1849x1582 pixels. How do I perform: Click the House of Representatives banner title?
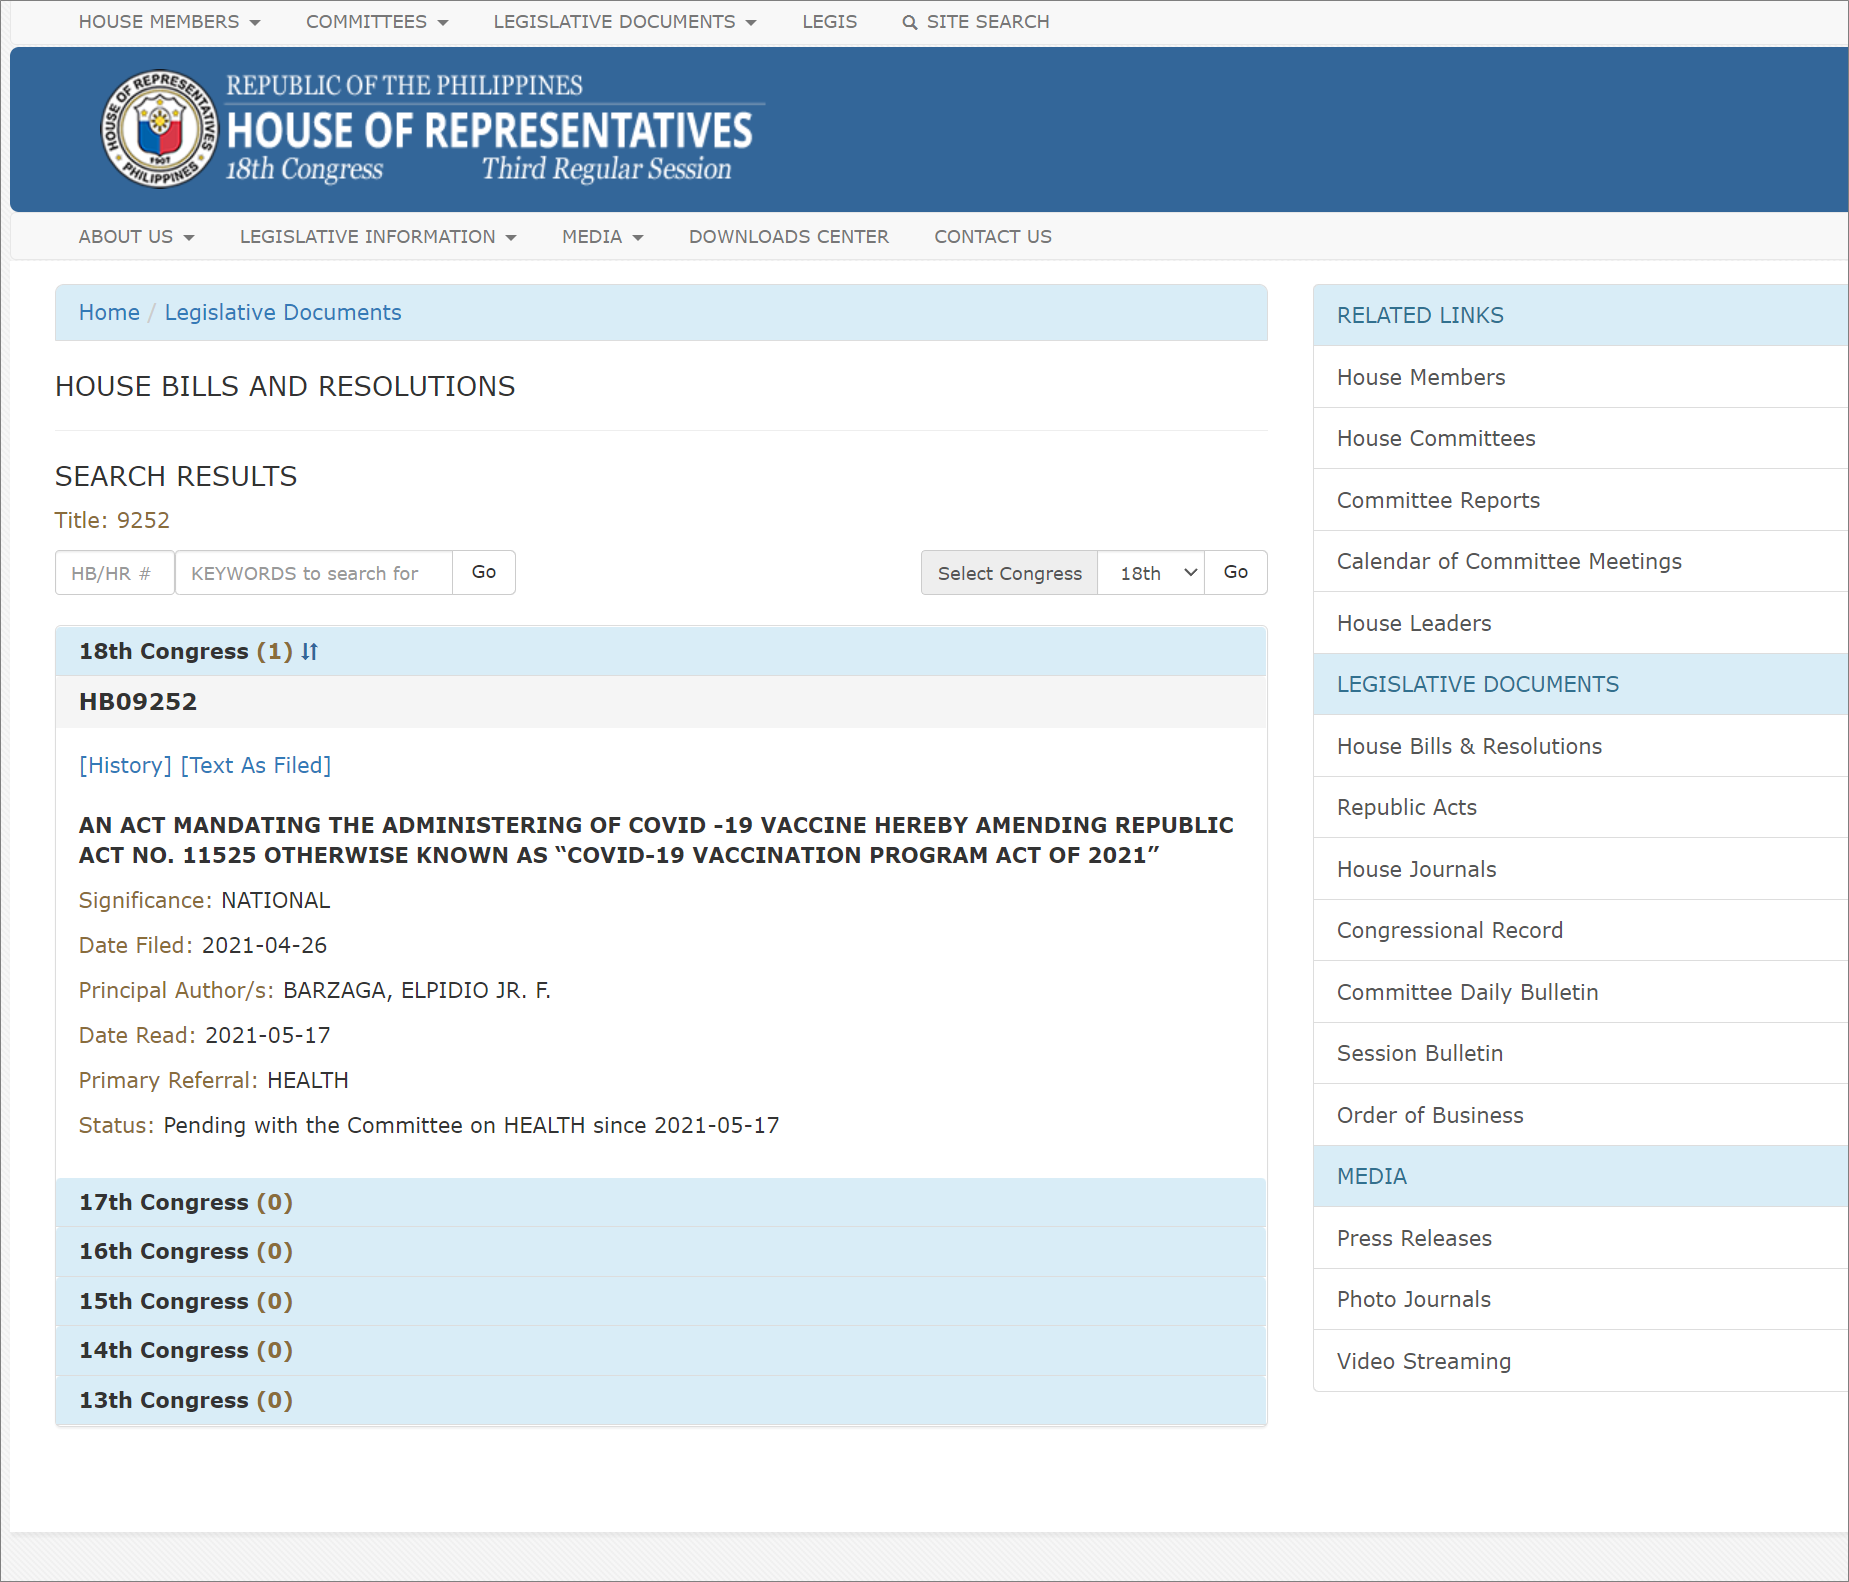[490, 131]
